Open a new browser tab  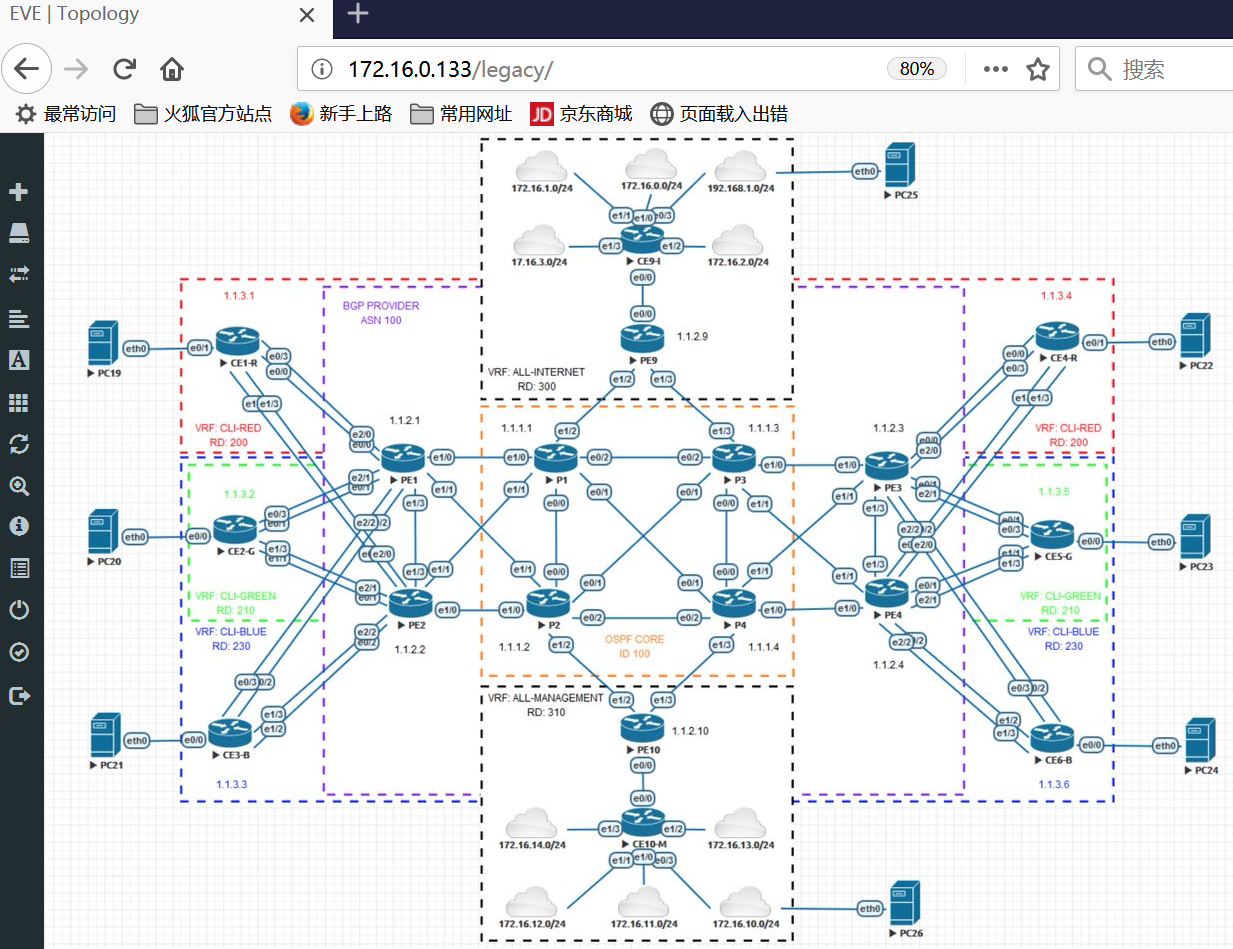(x=357, y=13)
